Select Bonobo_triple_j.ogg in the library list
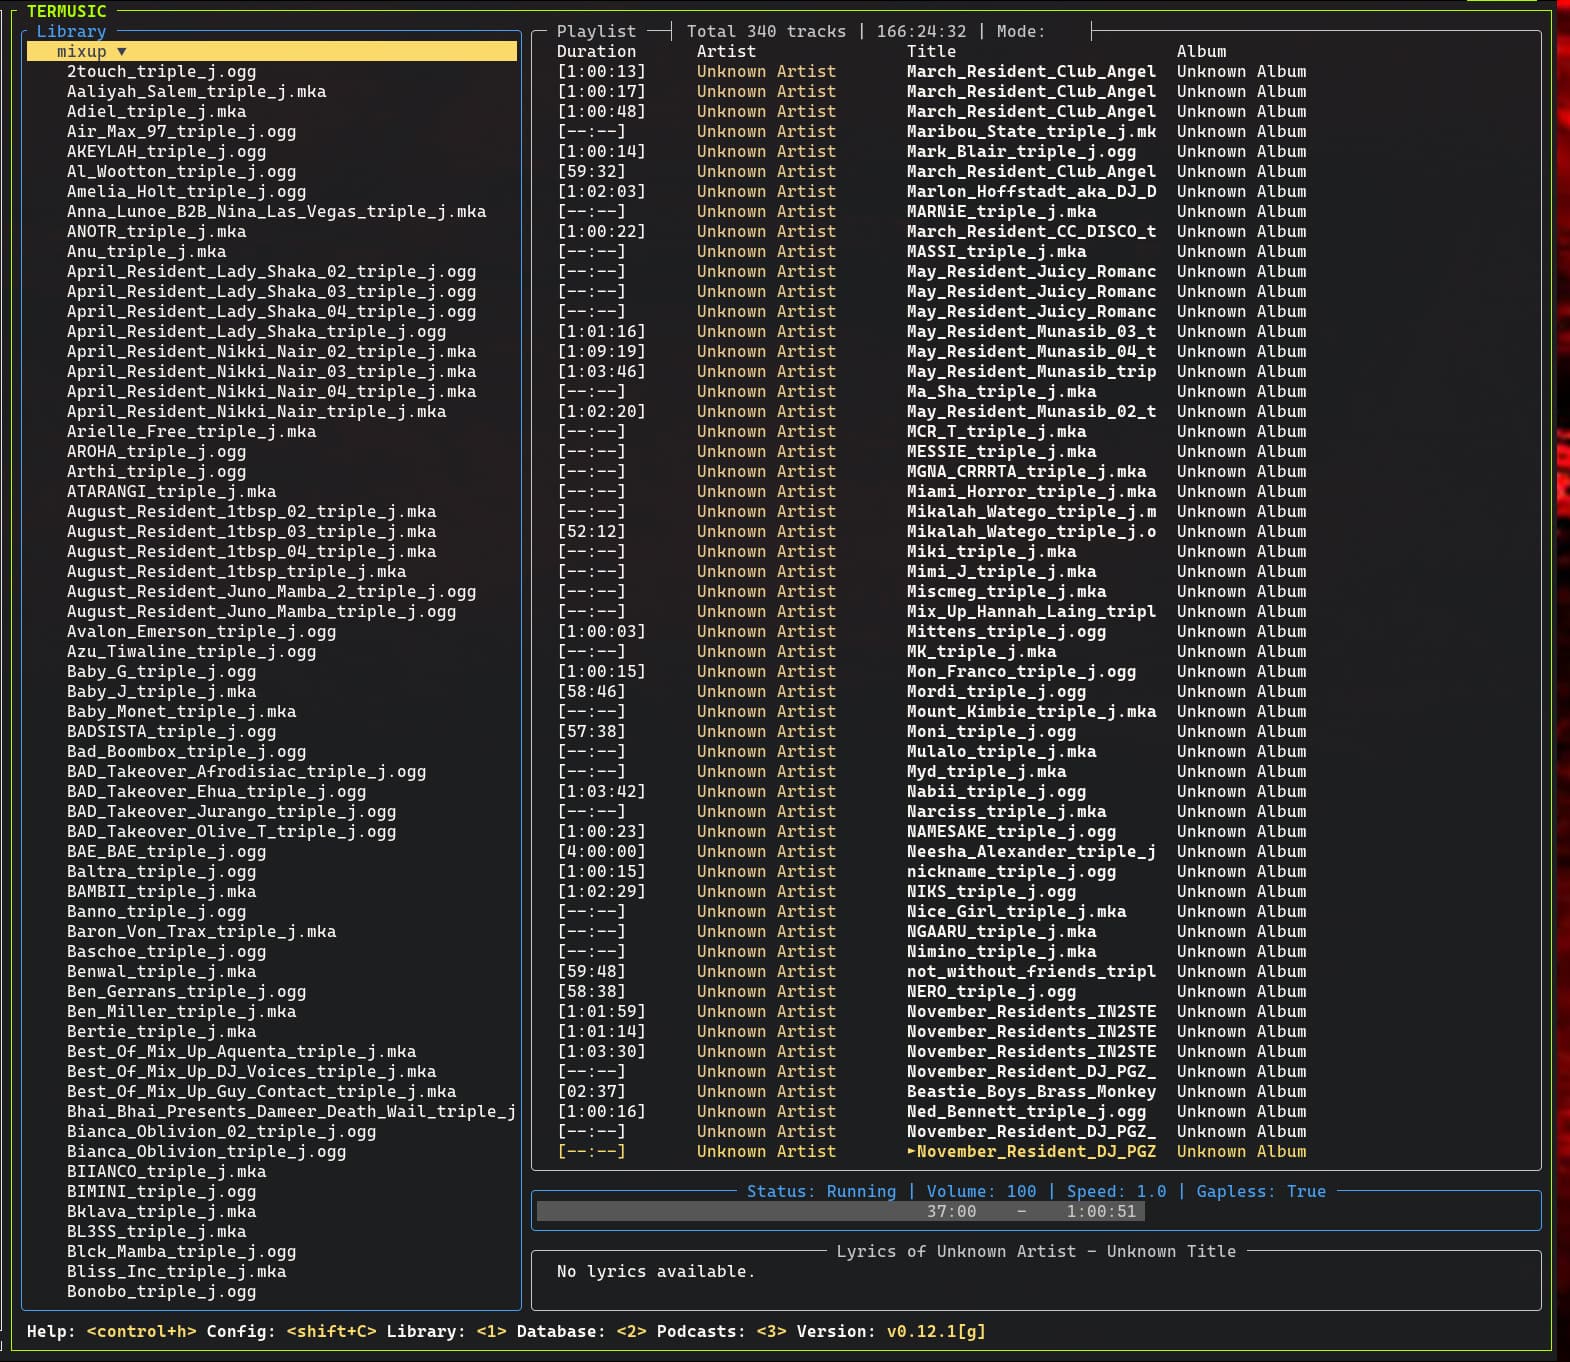This screenshot has height=1362, width=1570. 161,1291
